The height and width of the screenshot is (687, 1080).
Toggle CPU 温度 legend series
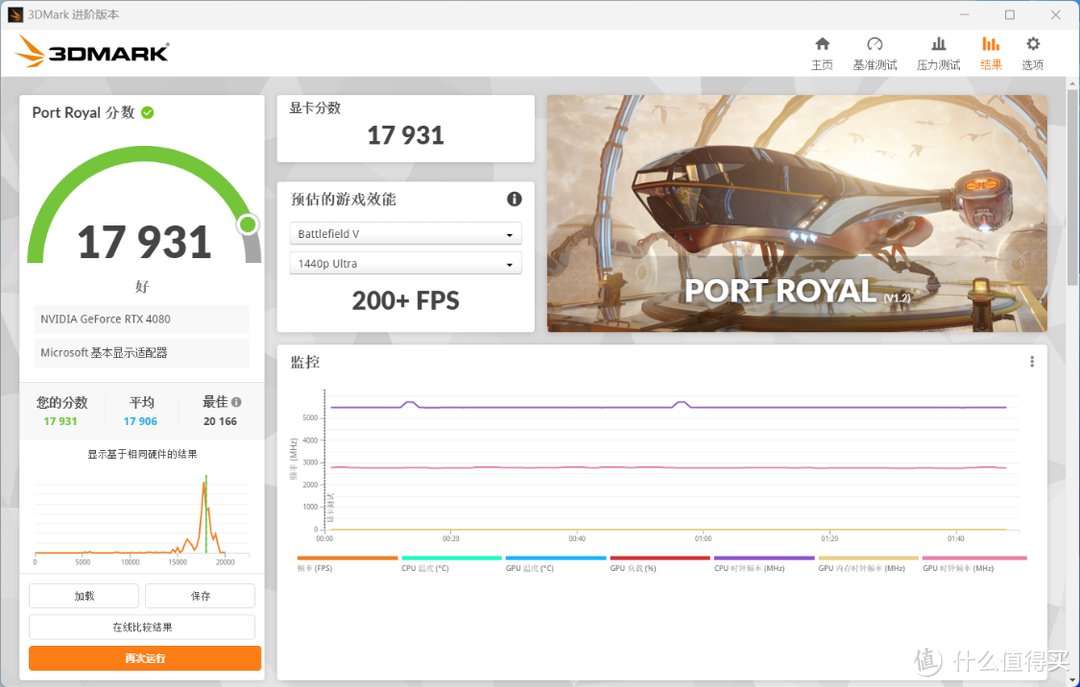(x=451, y=564)
